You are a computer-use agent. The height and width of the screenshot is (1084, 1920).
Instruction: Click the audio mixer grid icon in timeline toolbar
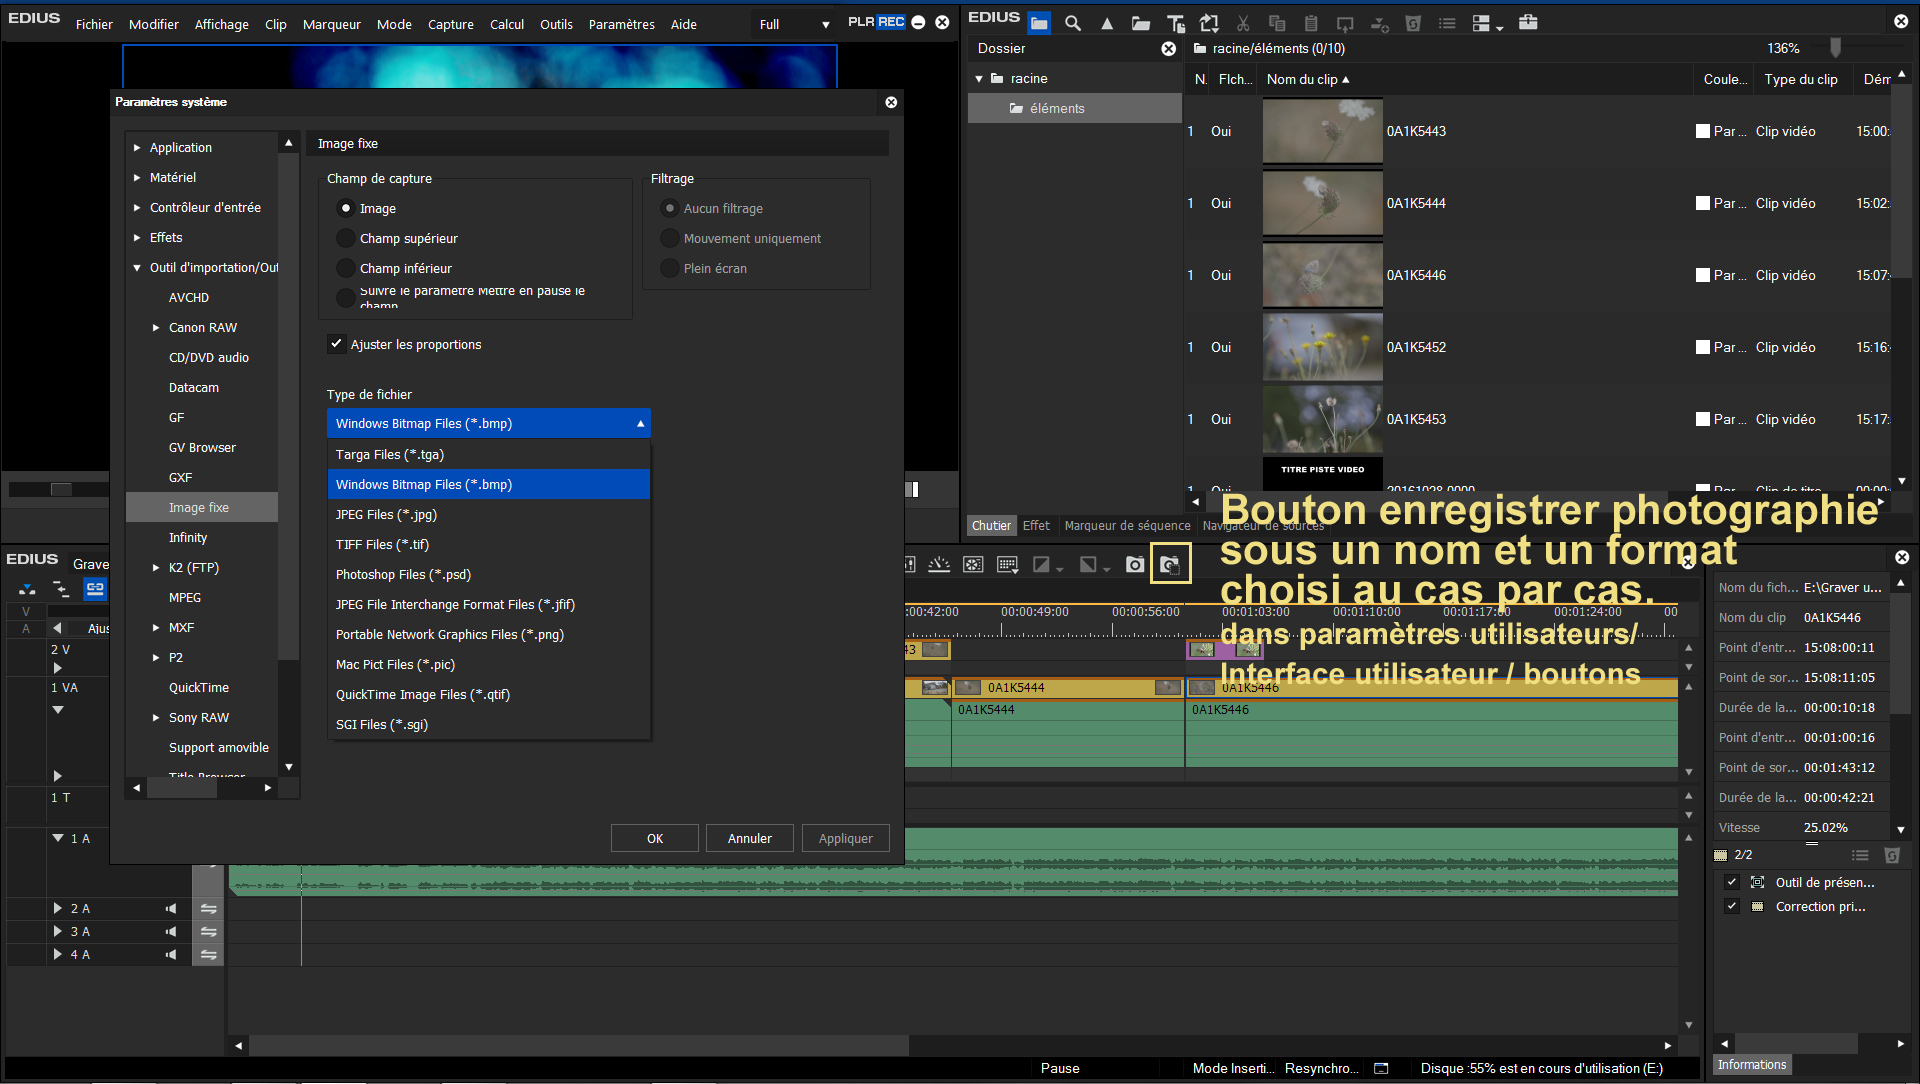pyautogui.click(x=1007, y=565)
